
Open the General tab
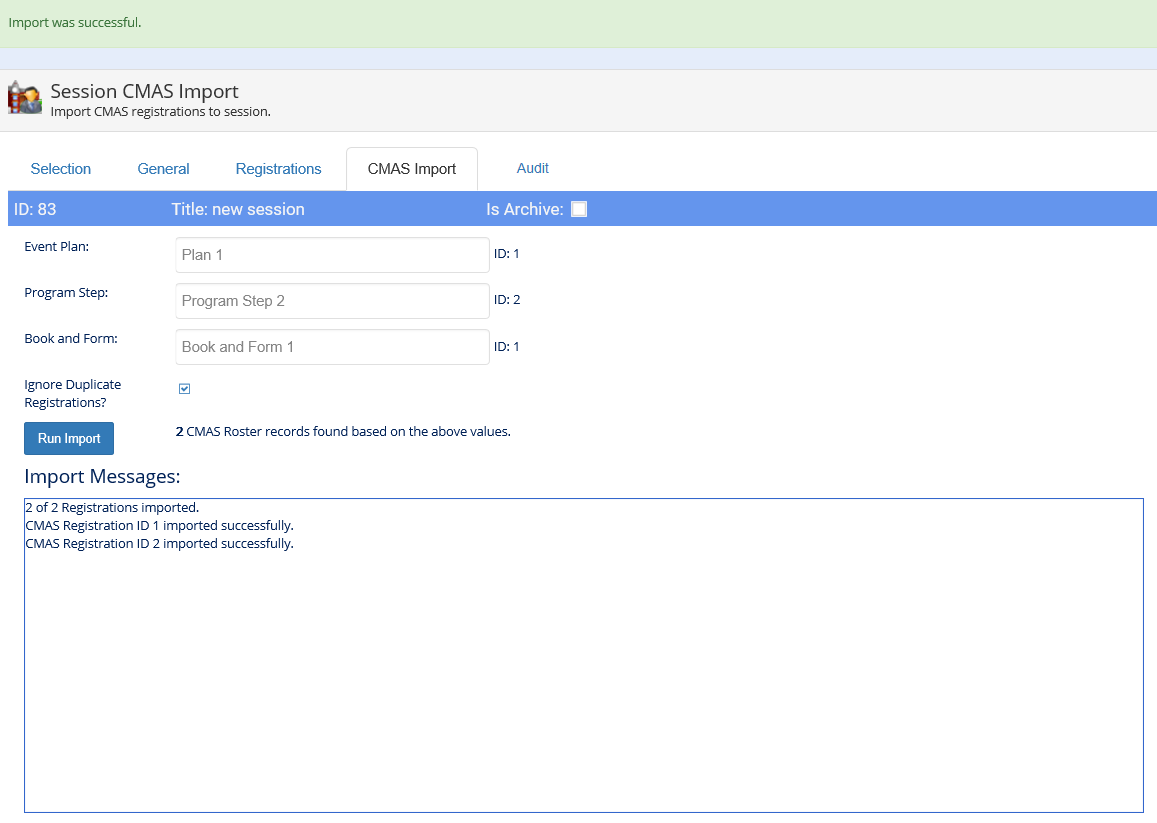pyautogui.click(x=163, y=169)
